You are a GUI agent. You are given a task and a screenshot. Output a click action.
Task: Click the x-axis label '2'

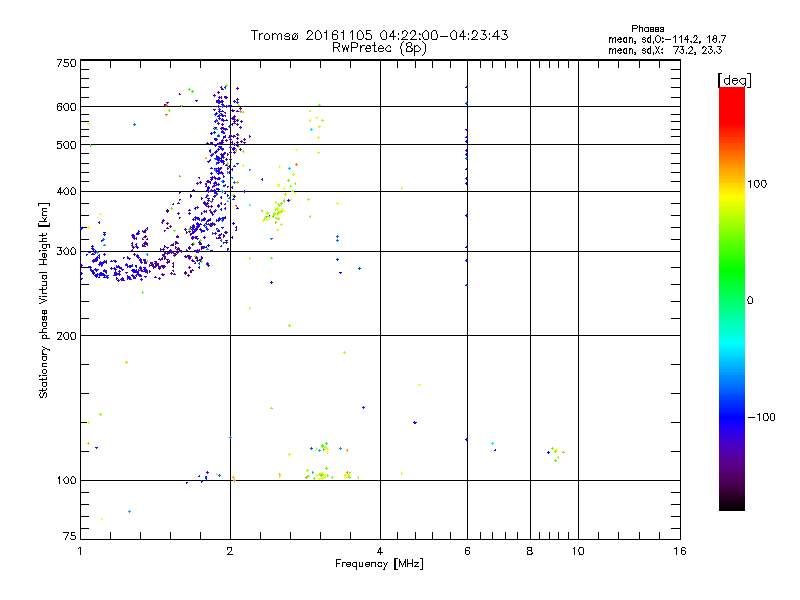click(x=230, y=551)
